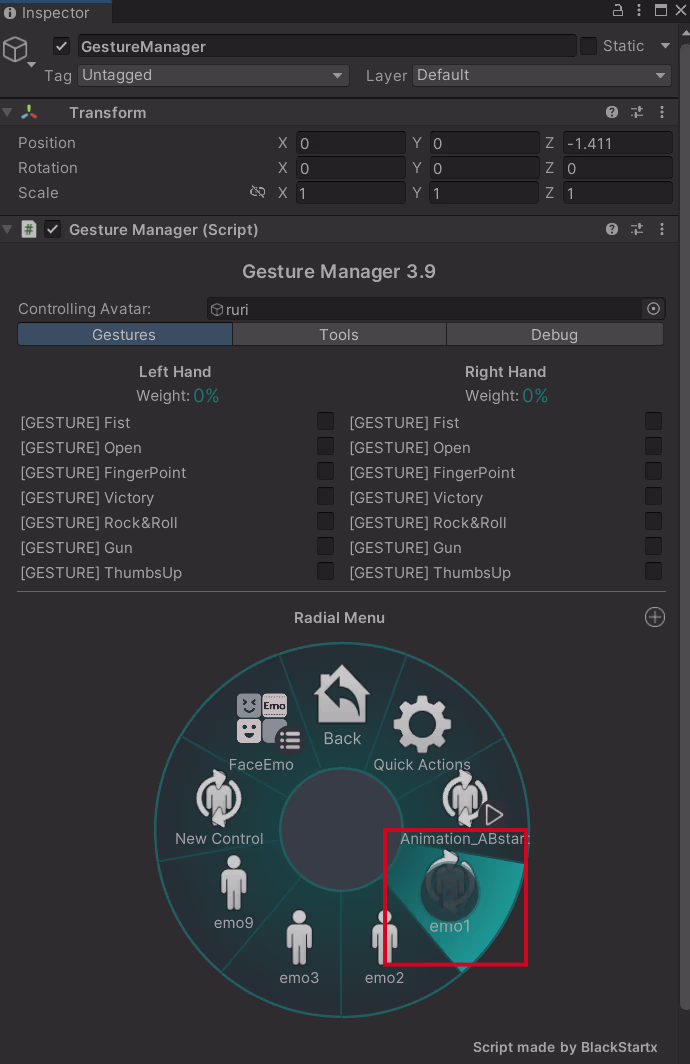Click the Position X field
This screenshot has height=1064, width=690.
click(351, 143)
